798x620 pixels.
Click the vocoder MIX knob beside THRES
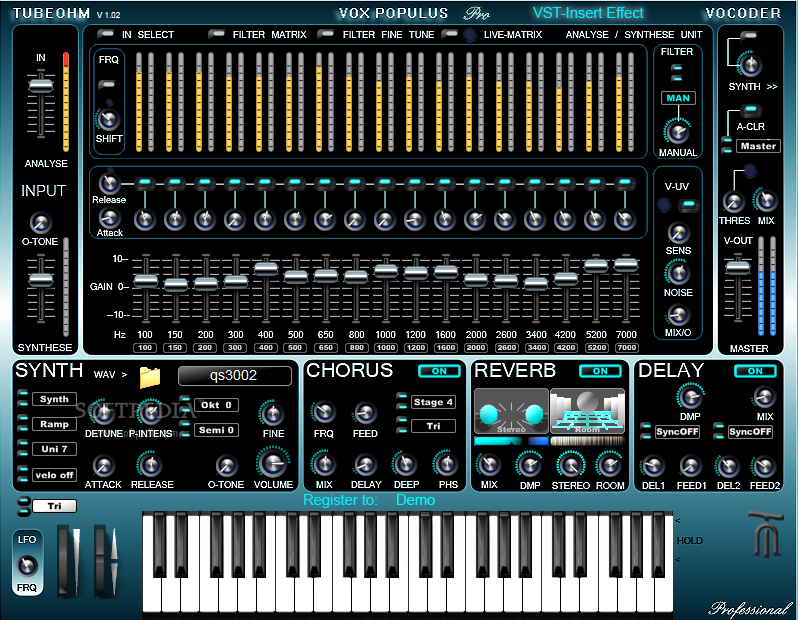click(766, 201)
